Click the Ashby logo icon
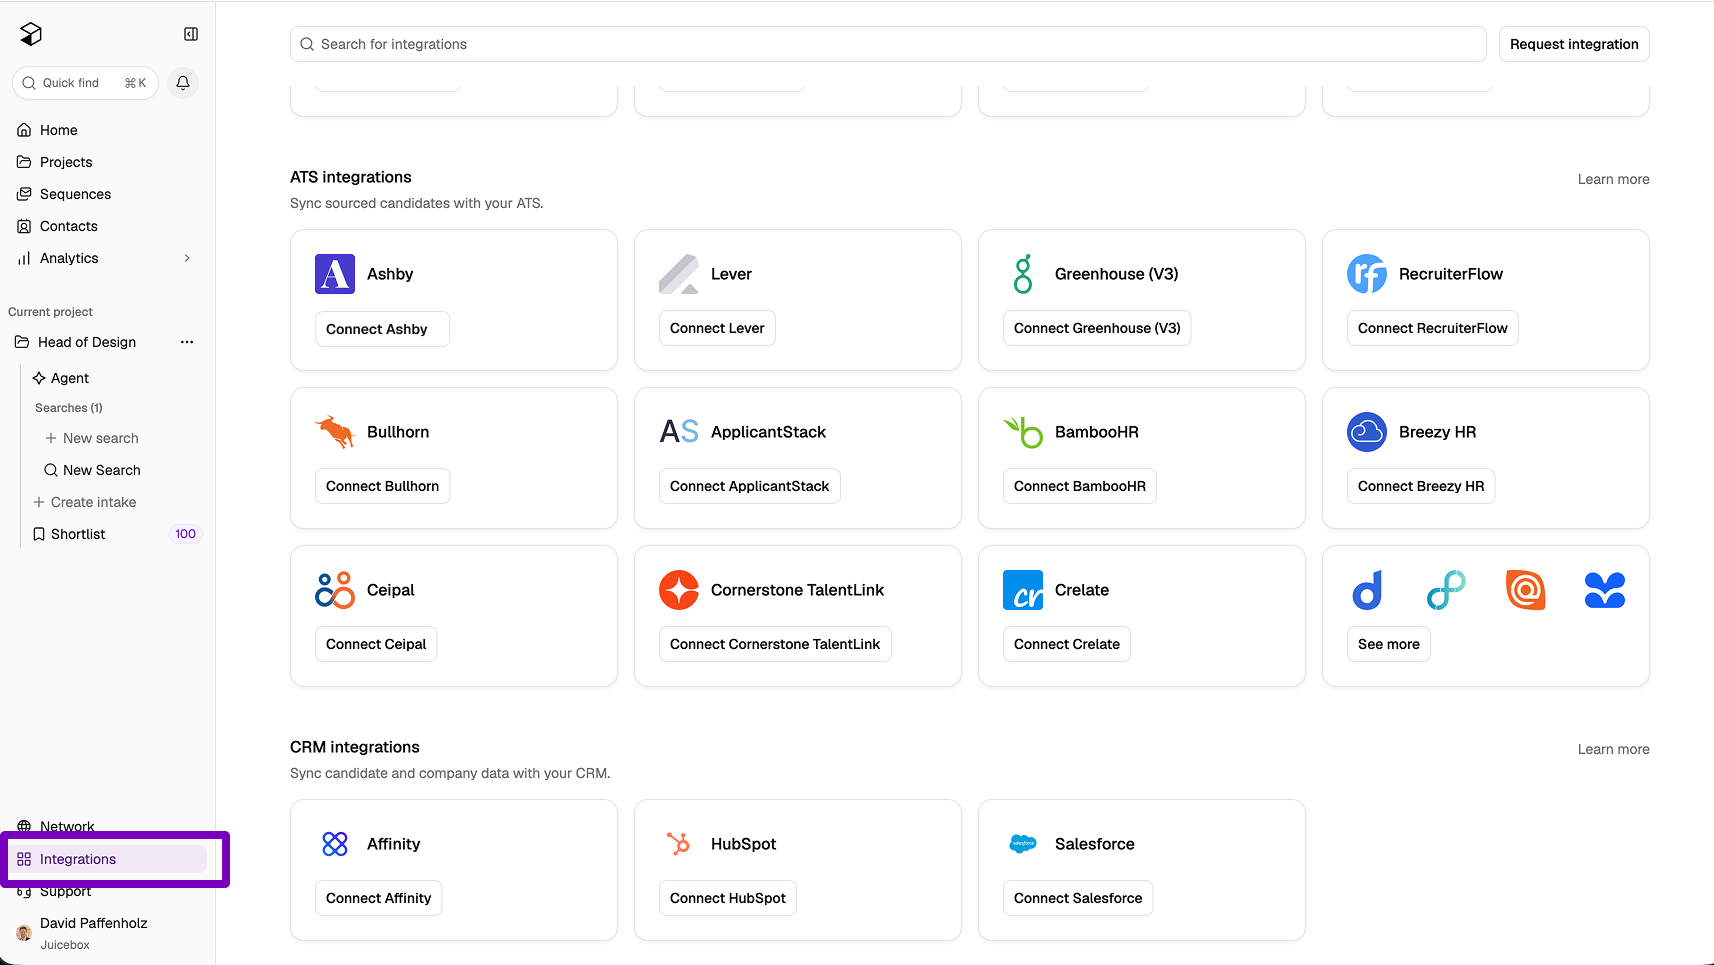Image resolution: width=1714 pixels, height=965 pixels. pyautogui.click(x=335, y=274)
